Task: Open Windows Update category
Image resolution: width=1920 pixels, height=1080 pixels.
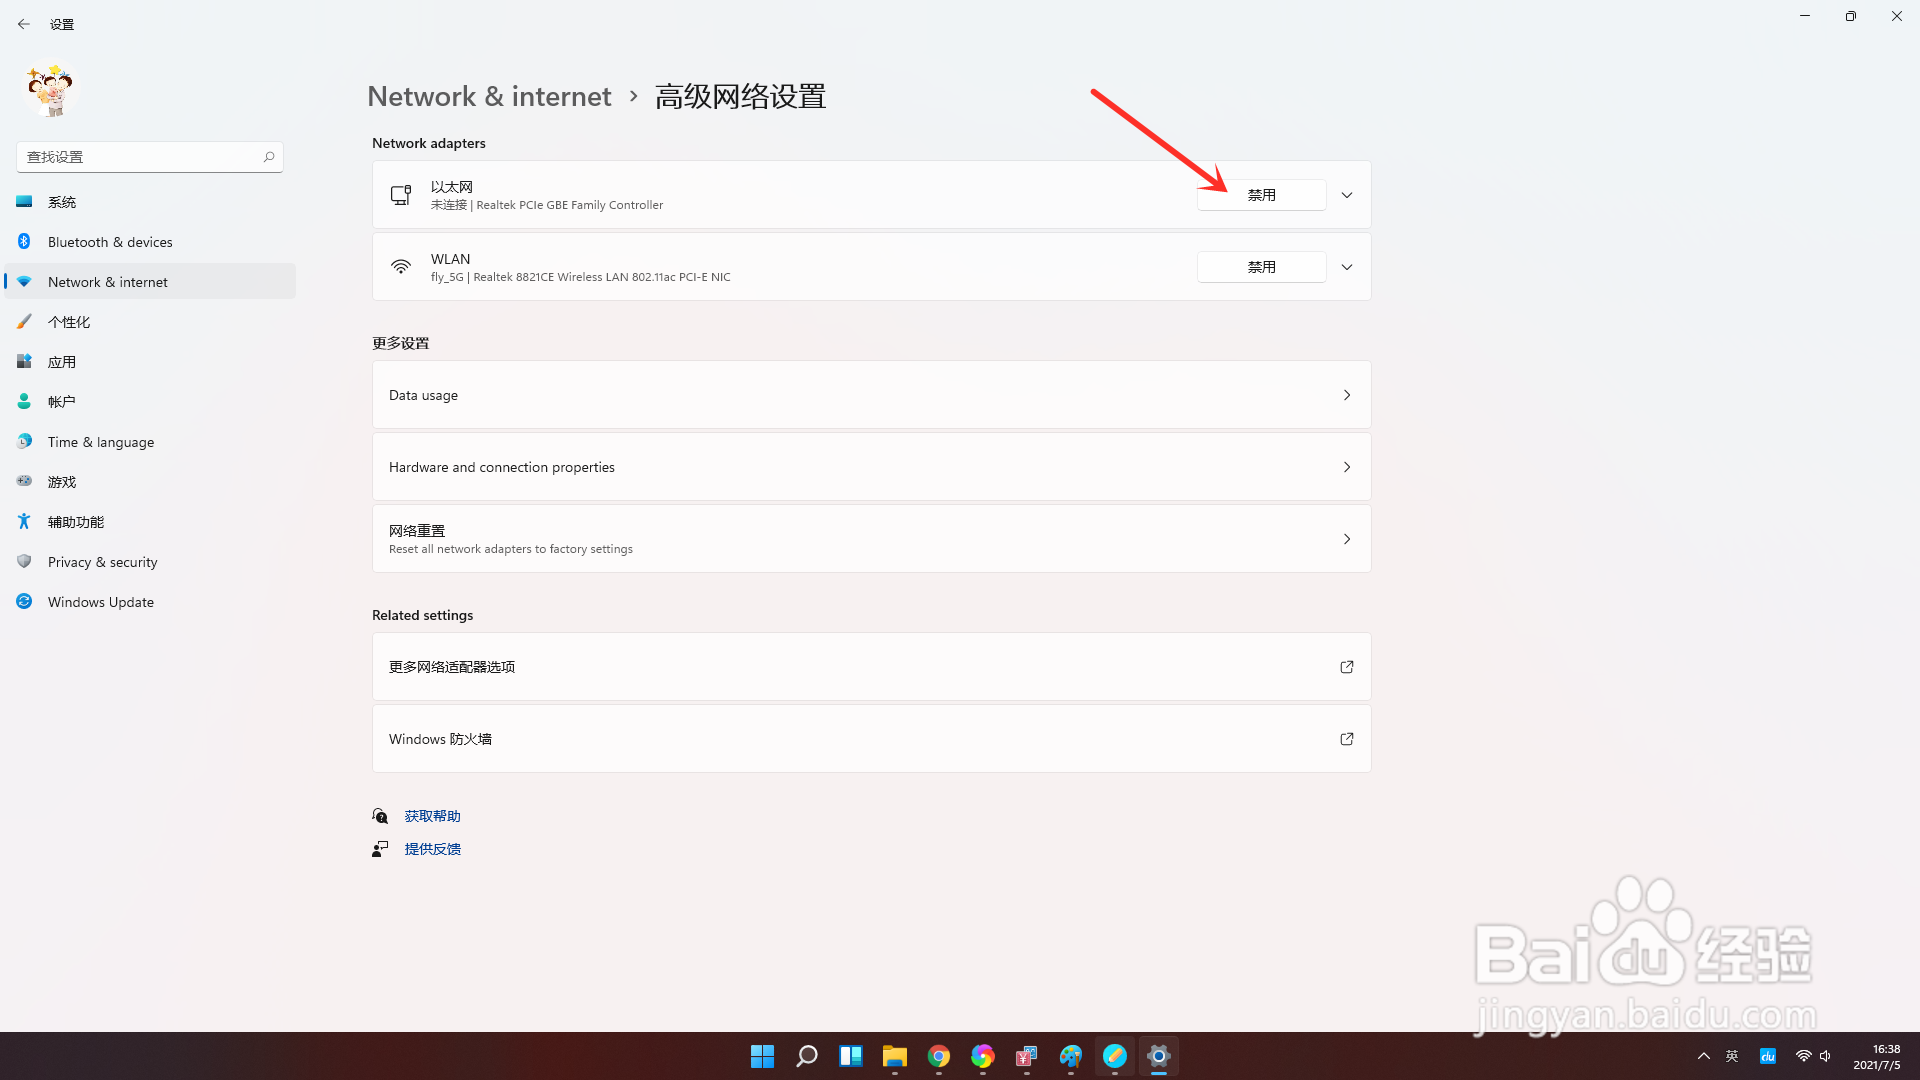Action: (150, 602)
